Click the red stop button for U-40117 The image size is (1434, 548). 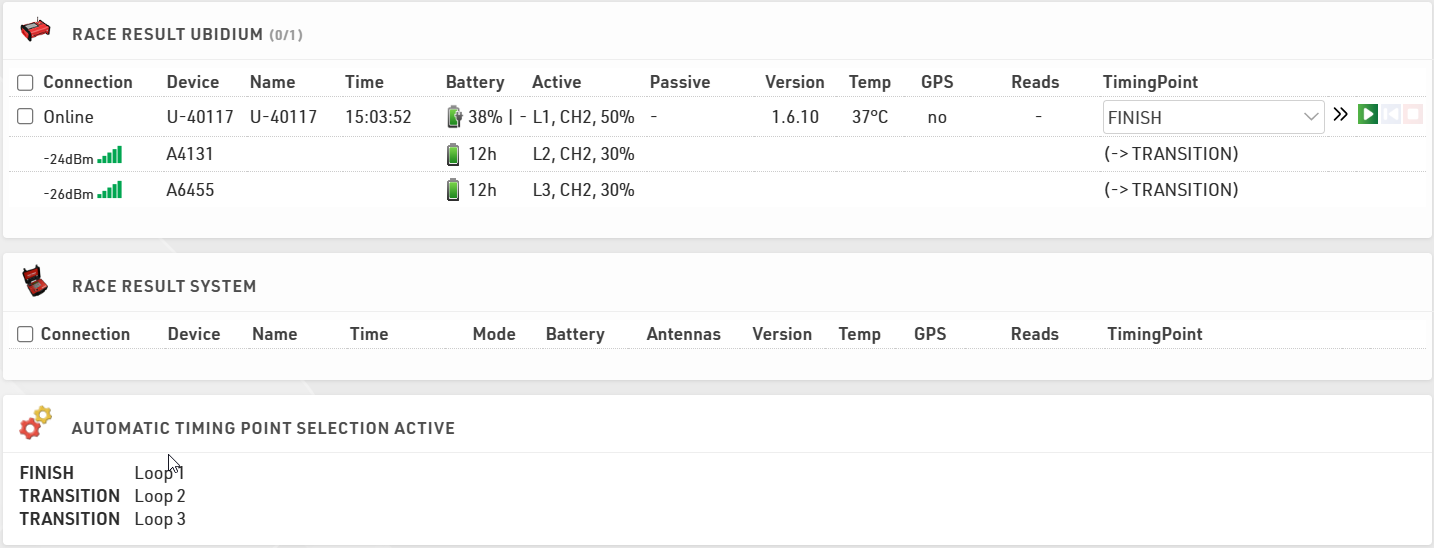(1412, 115)
